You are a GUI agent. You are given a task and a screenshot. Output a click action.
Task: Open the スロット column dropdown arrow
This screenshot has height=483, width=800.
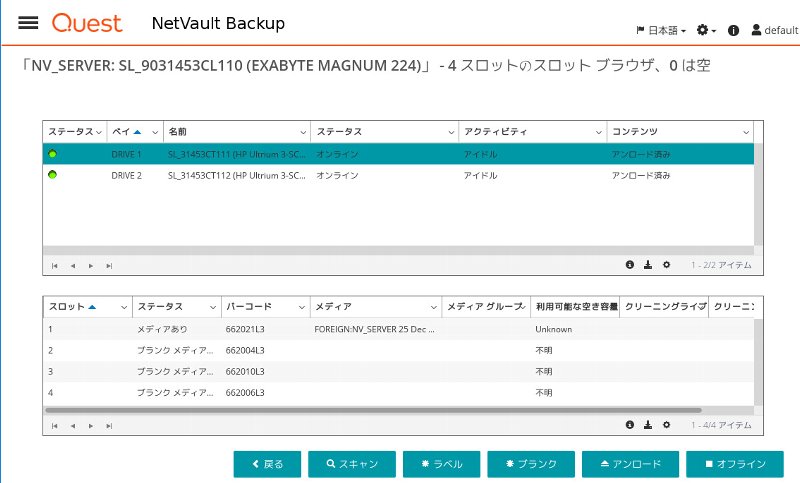[x=123, y=307]
